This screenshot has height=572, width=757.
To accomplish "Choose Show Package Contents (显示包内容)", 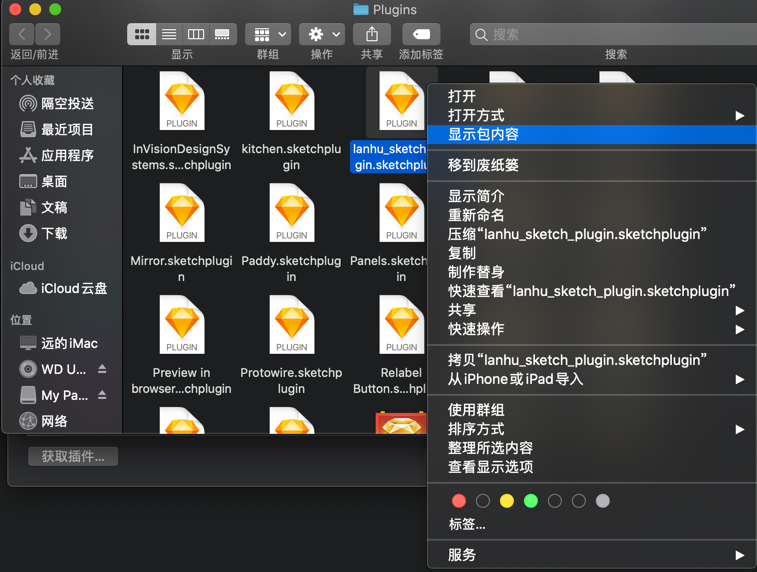I will tap(592, 134).
